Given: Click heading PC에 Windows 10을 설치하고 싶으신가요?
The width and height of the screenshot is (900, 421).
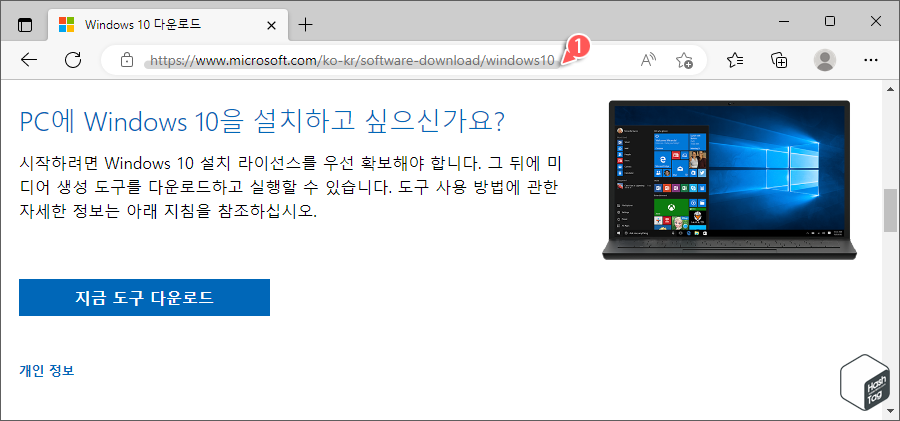Looking at the screenshot, I should coord(262,121).
